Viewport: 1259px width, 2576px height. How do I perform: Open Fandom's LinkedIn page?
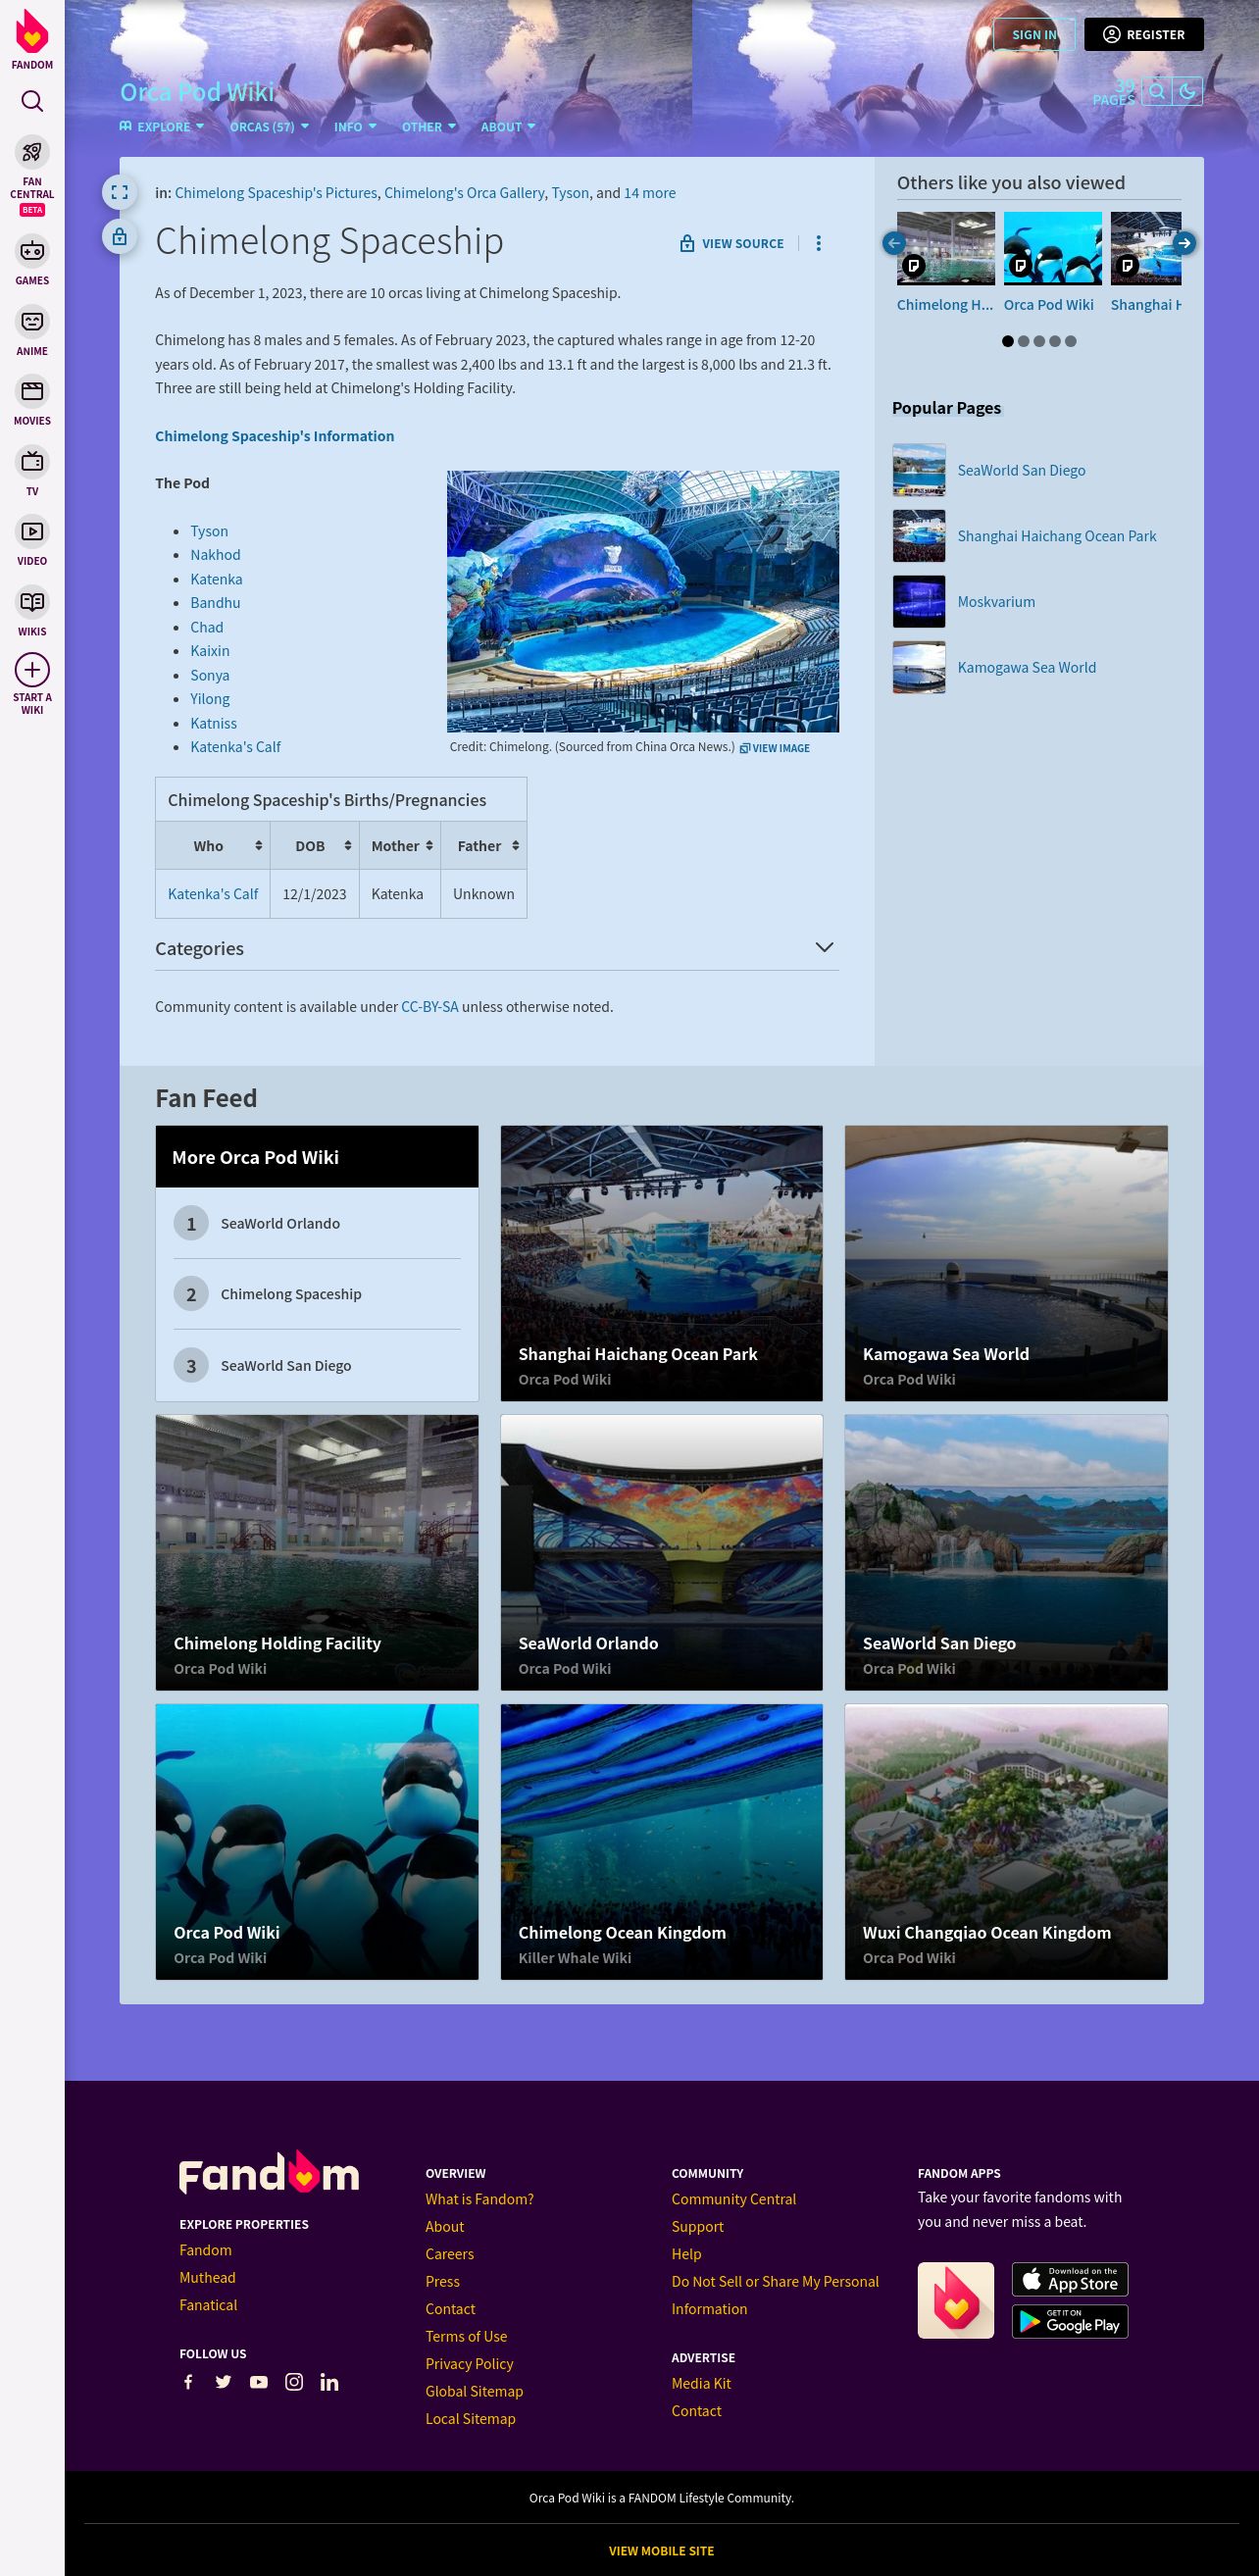tap(329, 2382)
